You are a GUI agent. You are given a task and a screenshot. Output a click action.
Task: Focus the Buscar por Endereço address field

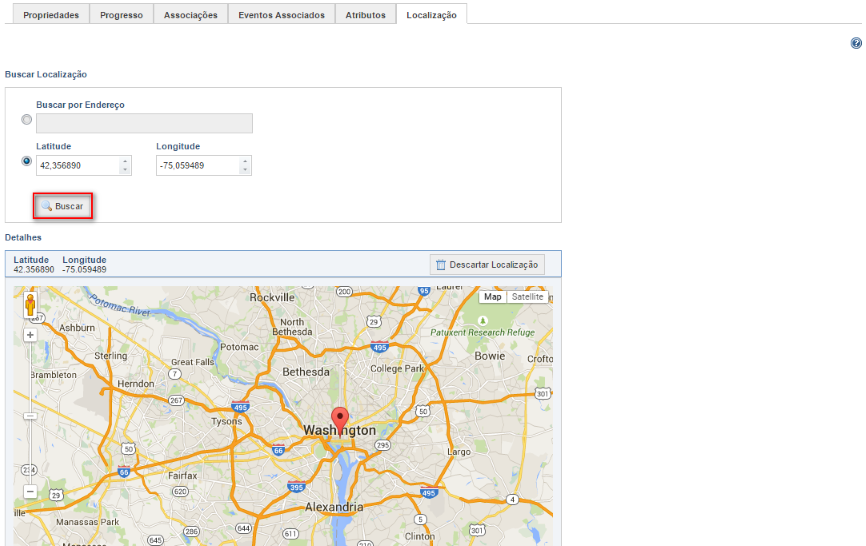144,123
